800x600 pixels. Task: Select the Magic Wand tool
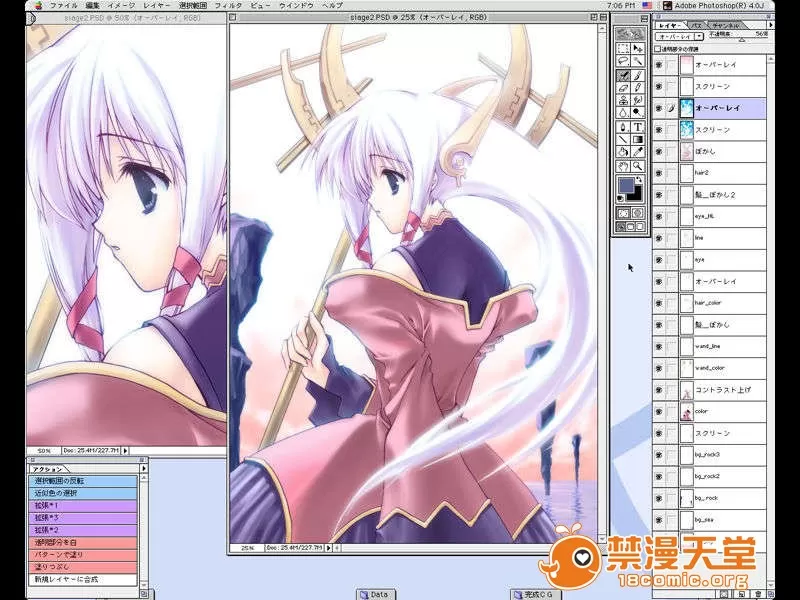[637, 62]
